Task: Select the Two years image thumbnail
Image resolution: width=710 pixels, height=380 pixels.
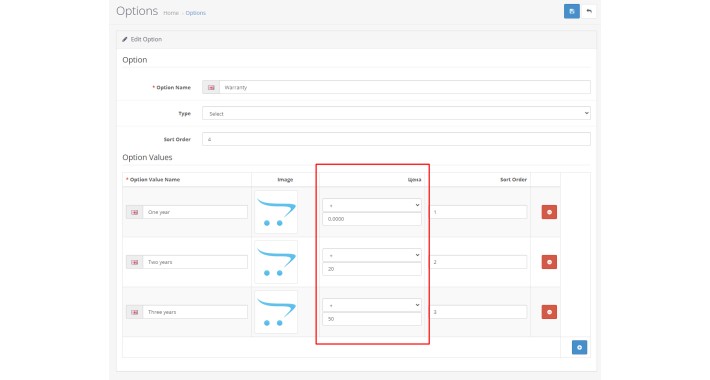Action: pyautogui.click(x=276, y=262)
